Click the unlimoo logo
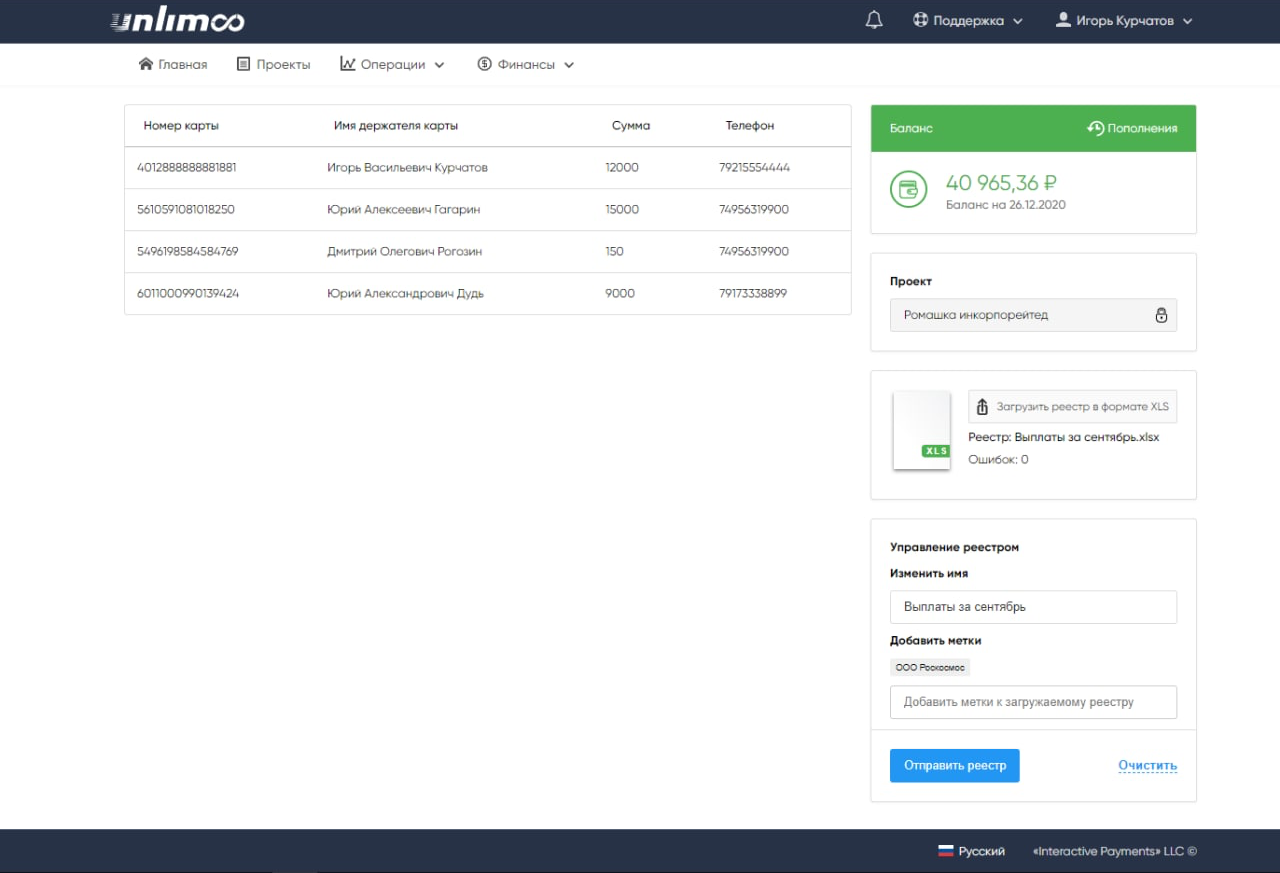Viewport: 1280px width, 873px height. (x=178, y=20)
